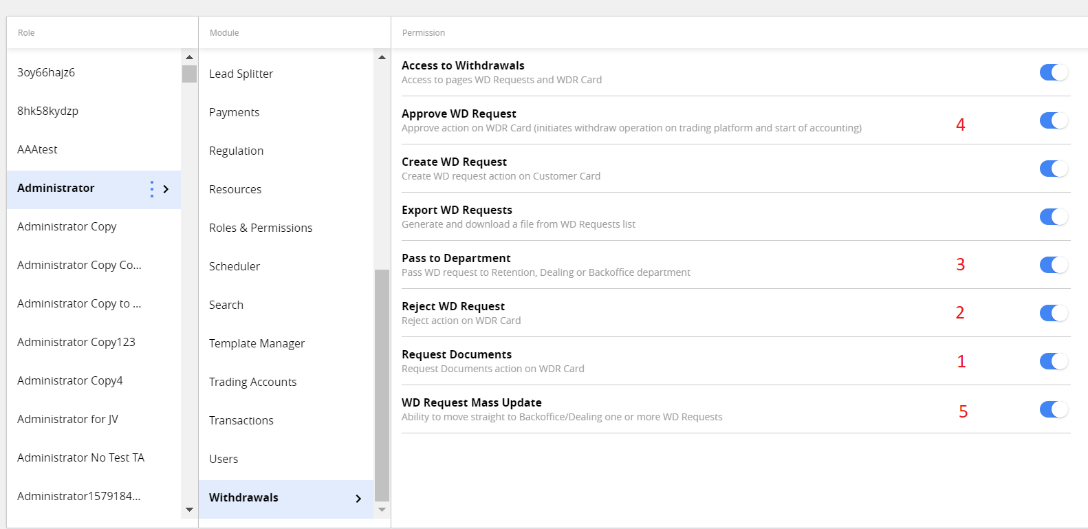Click the Request Documents title
This screenshot has height=529, width=1088.
click(457, 355)
